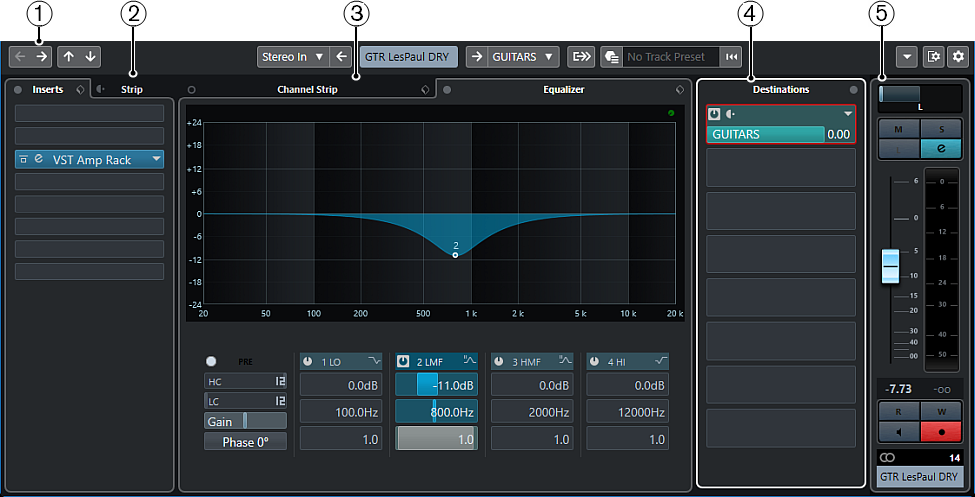Click the EQ band 2 point on the curve

click(456, 255)
